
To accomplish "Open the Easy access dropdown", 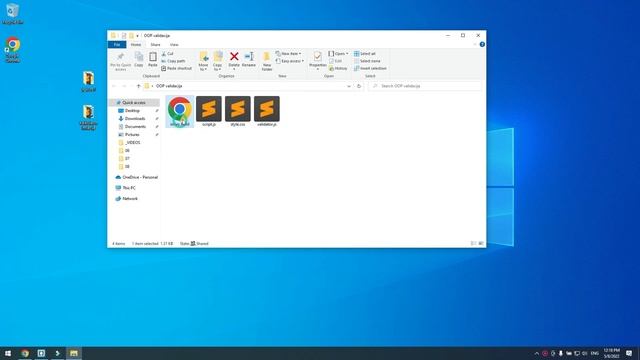I will pos(290,61).
